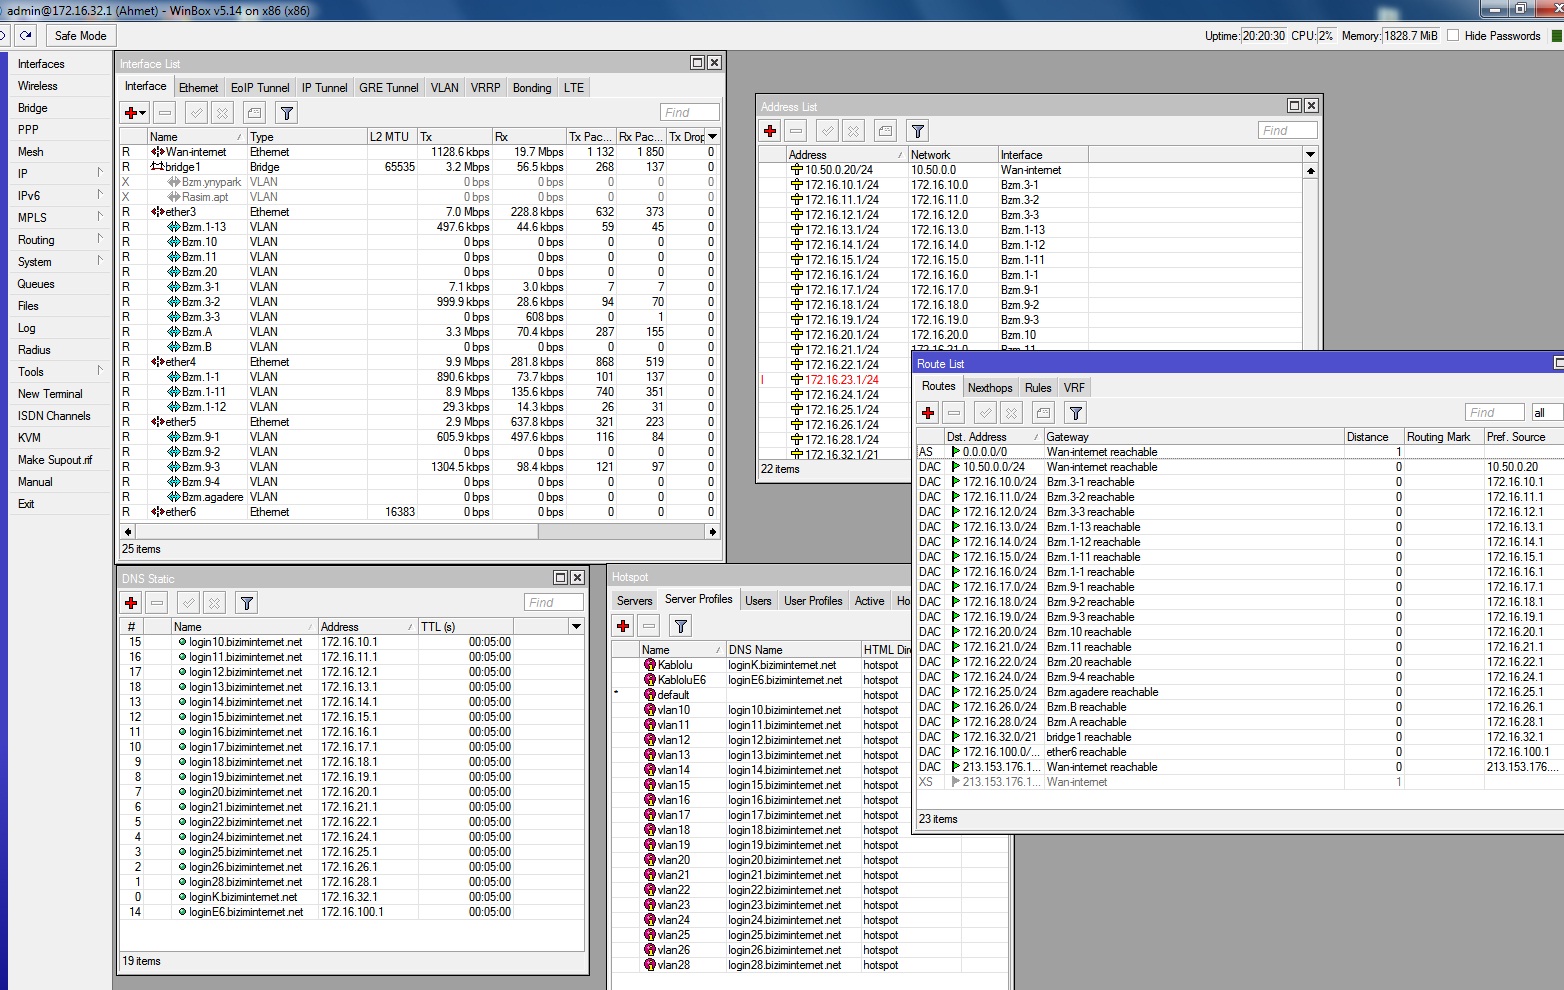Open the filter funnel in DNS Static

(246, 602)
